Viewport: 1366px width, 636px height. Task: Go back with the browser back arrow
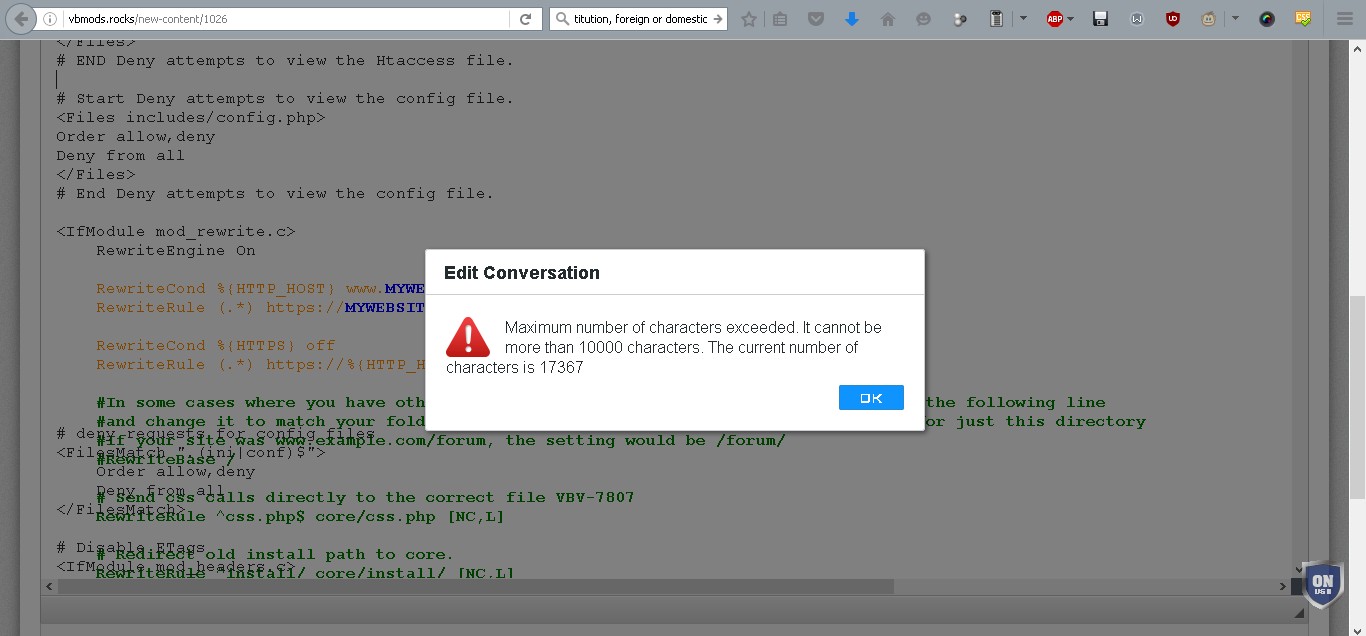tap(21, 18)
